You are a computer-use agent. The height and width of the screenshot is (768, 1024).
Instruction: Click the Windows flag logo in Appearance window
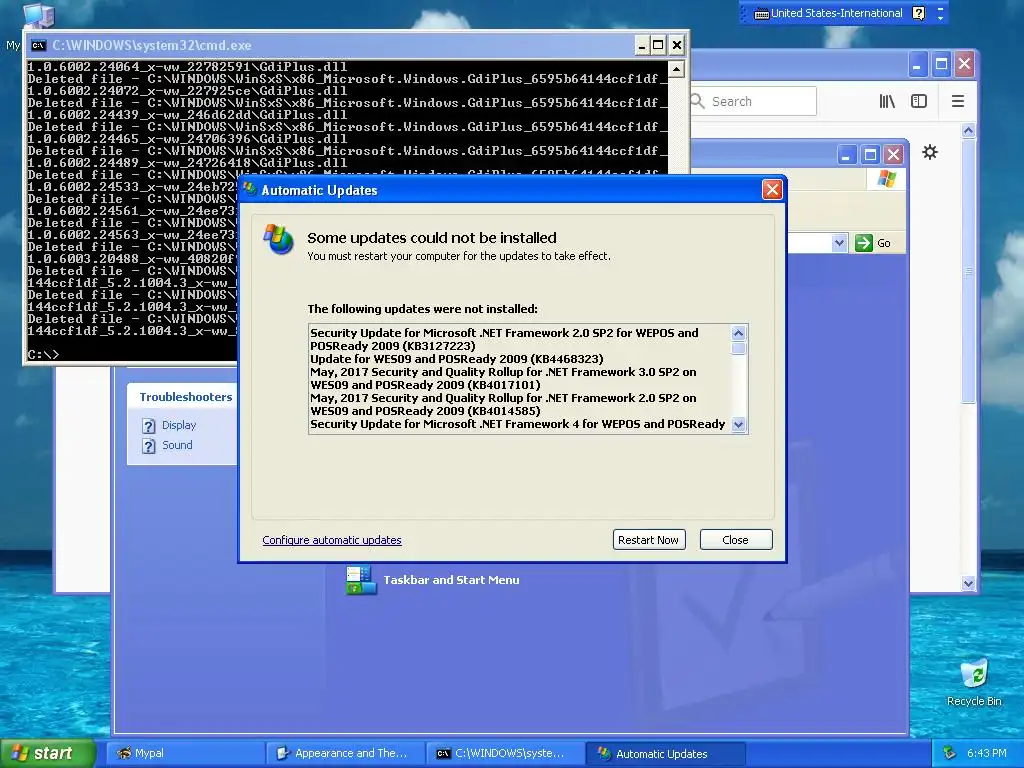point(887,178)
